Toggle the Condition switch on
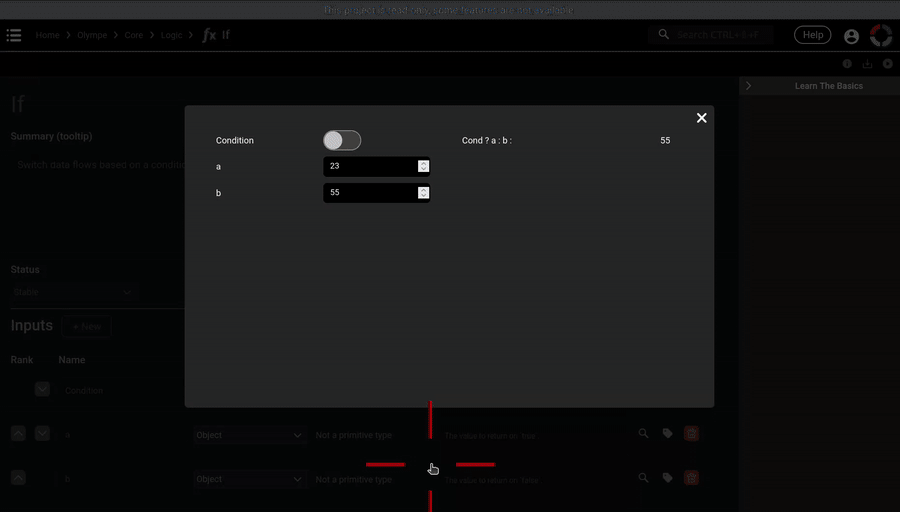Image resolution: width=900 pixels, height=512 pixels. [x=342, y=141]
